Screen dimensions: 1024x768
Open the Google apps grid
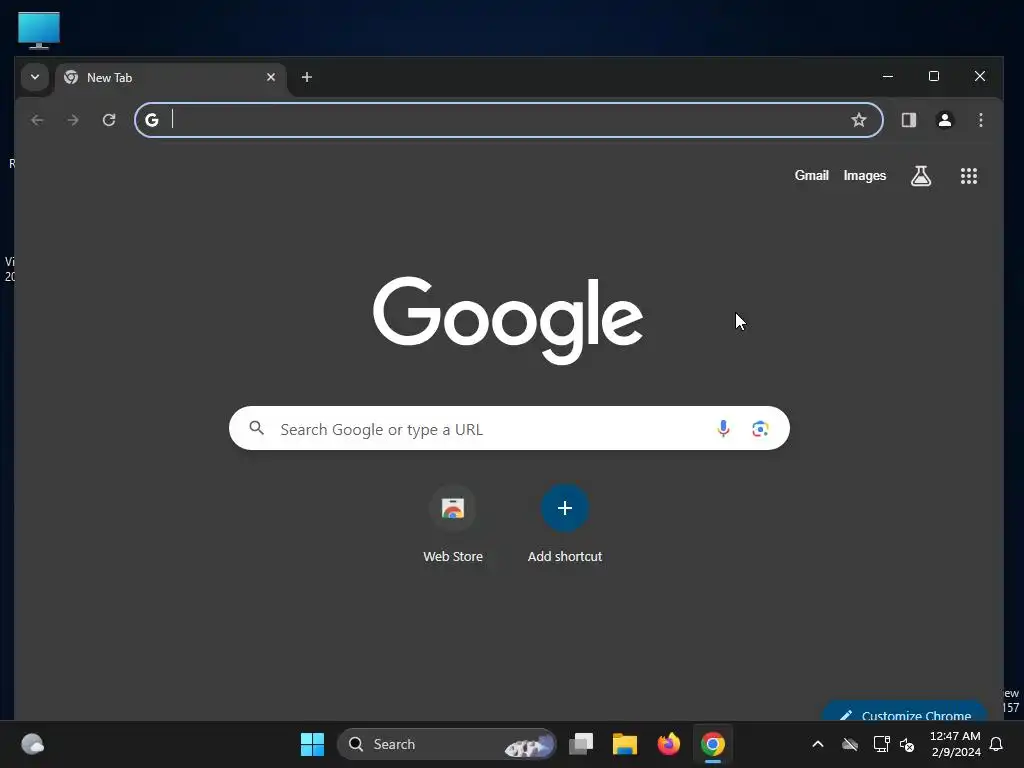pyautogui.click(x=969, y=176)
